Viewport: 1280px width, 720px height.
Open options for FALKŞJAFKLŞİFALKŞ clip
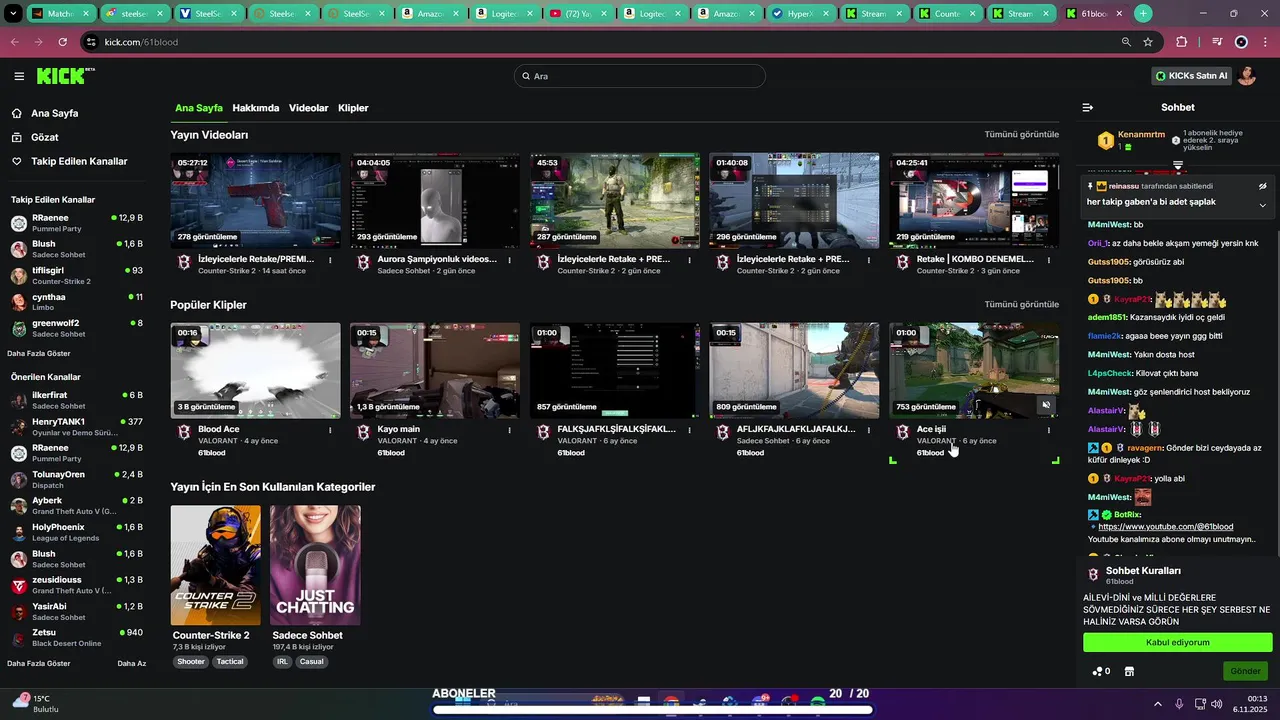tap(689, 430)
